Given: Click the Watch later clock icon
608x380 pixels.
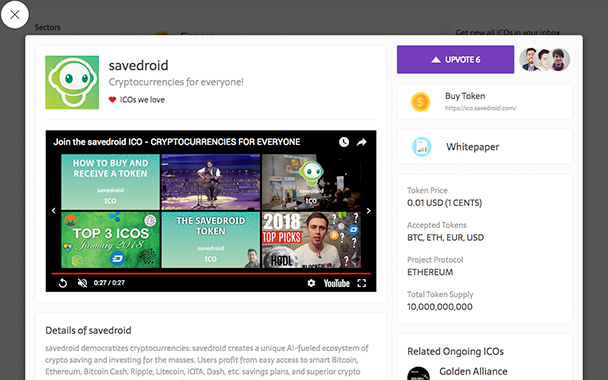Looking at the screenshot, I should 344,142.
